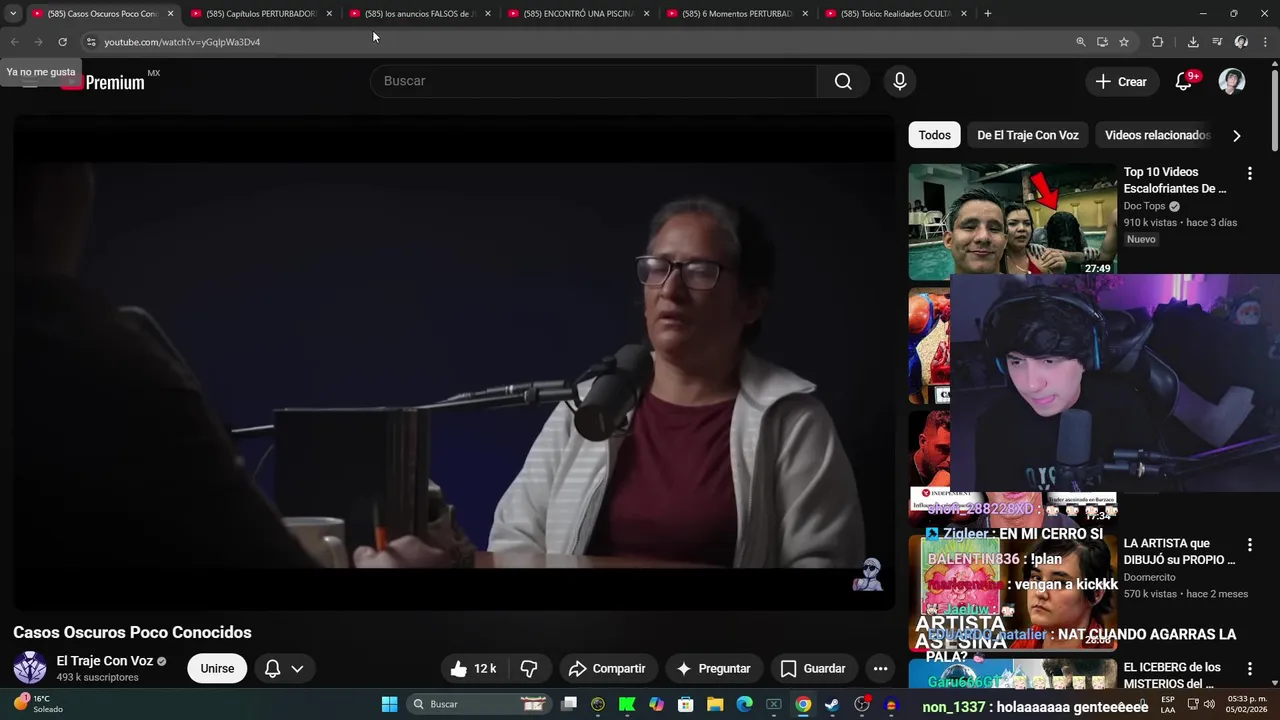
Task: Open the Doomercito channel name
Action: pyautogui.click(x=1151, y=577)
